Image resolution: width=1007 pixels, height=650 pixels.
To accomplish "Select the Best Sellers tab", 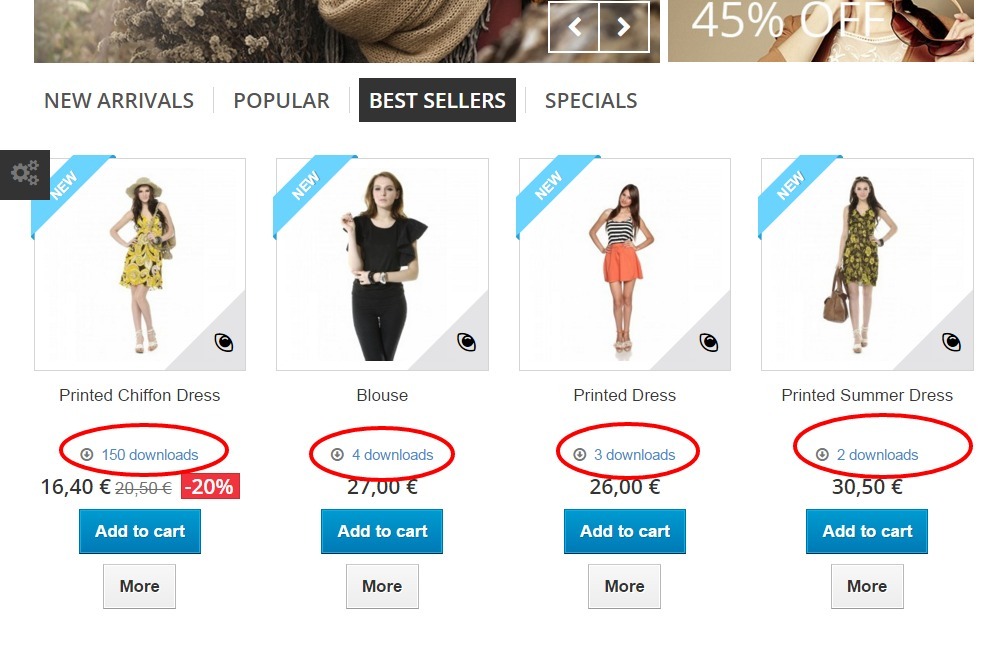I will coord(437,100).
